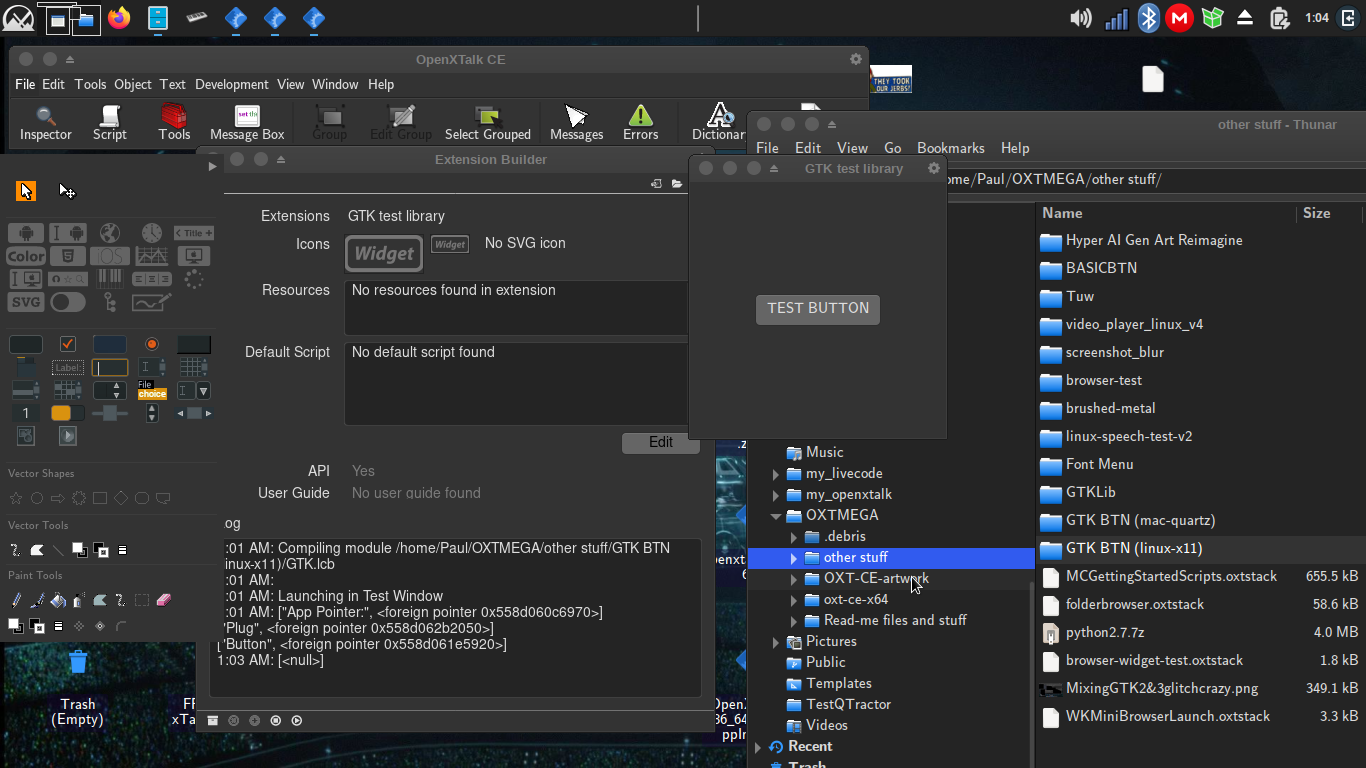1366x768 pixels.
Task: Pick the horizontal scrollbar control
Action: point(194,413)
